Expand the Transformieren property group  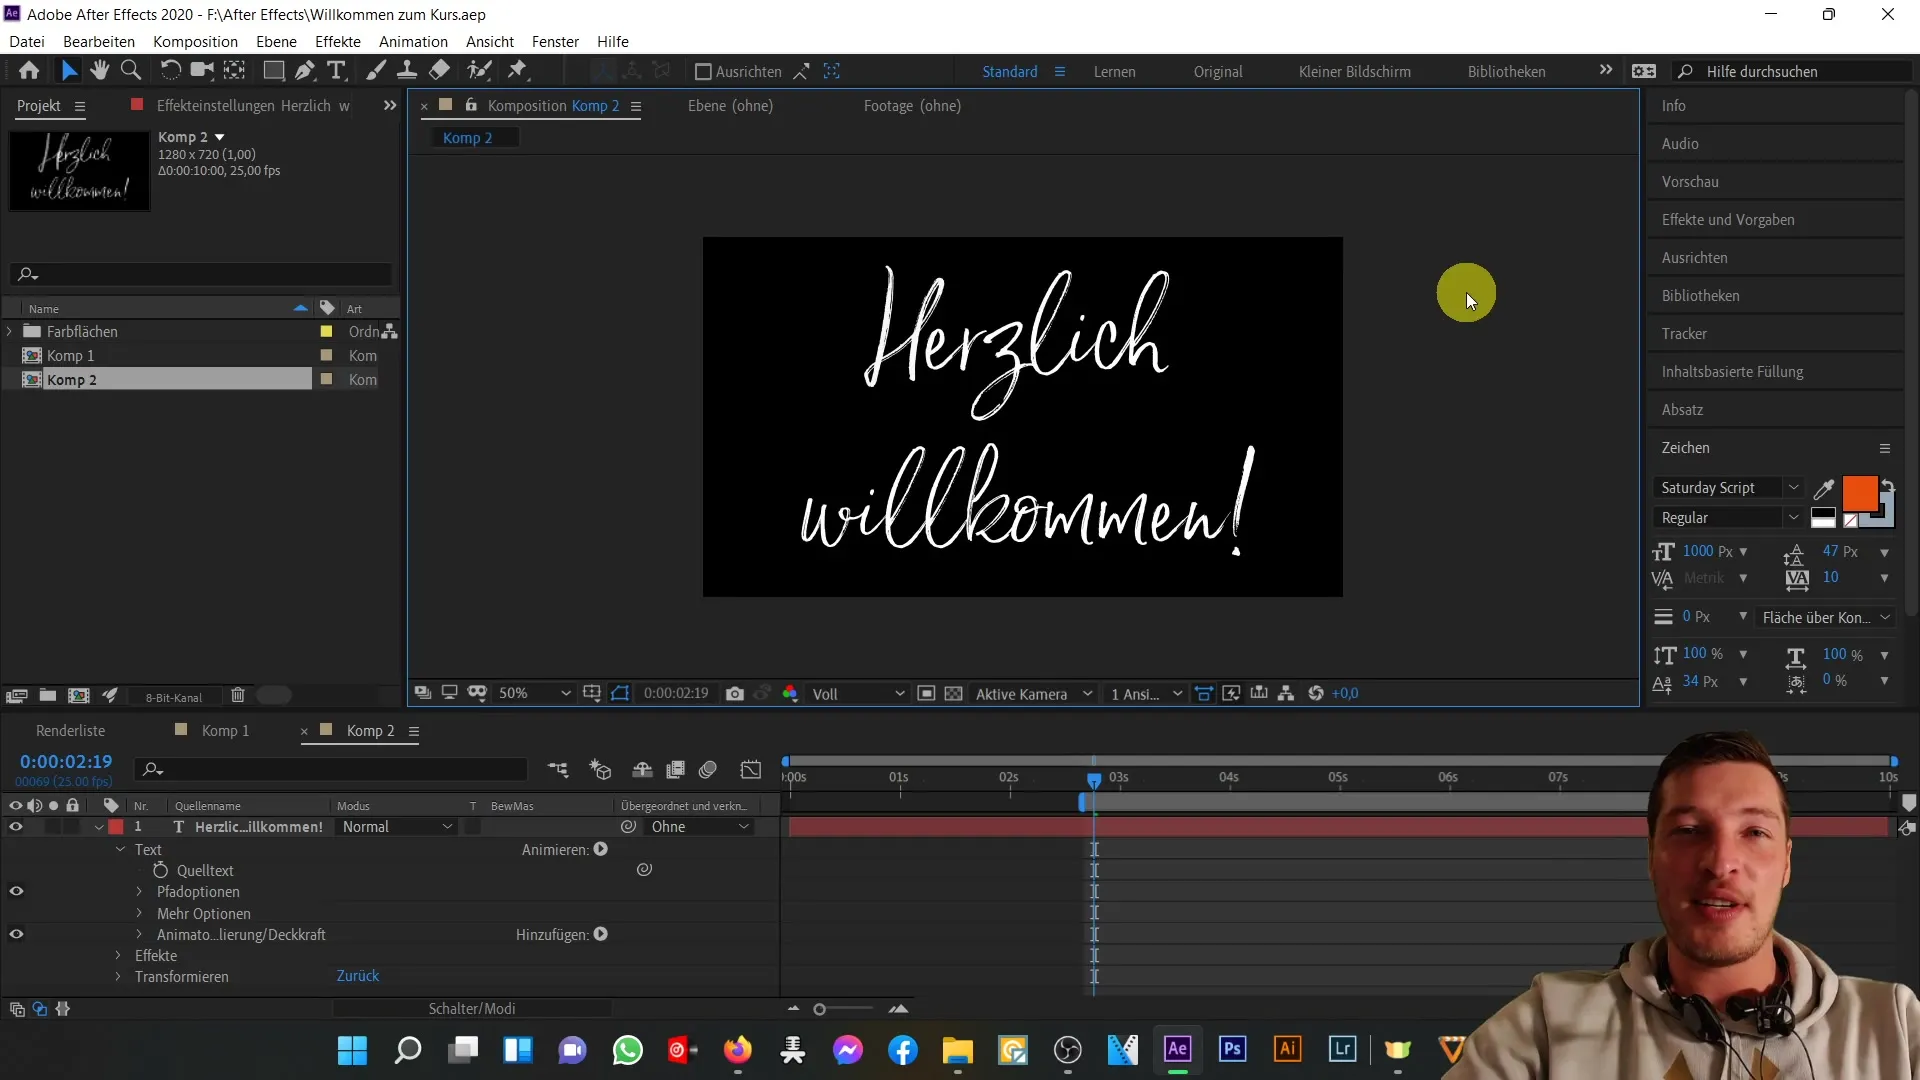119,976
